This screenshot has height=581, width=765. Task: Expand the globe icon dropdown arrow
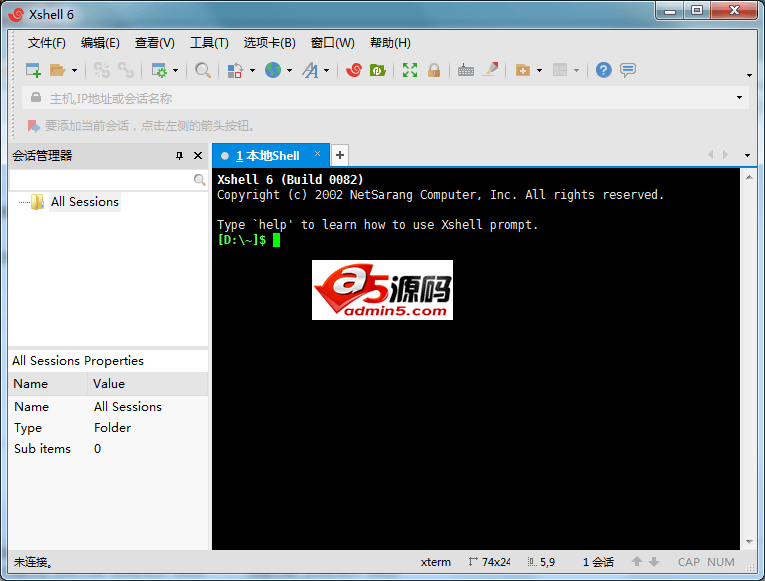point(290,71)
